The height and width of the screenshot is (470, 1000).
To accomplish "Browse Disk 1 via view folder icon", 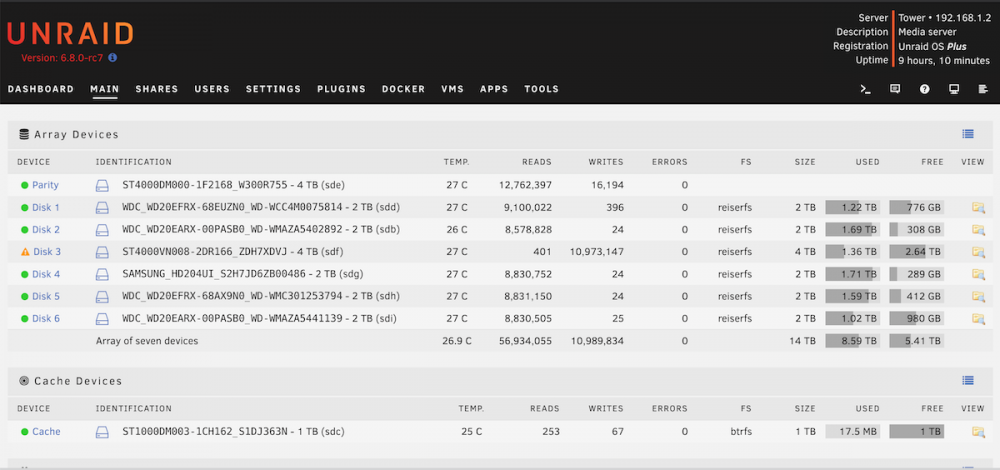I will 978,207.
